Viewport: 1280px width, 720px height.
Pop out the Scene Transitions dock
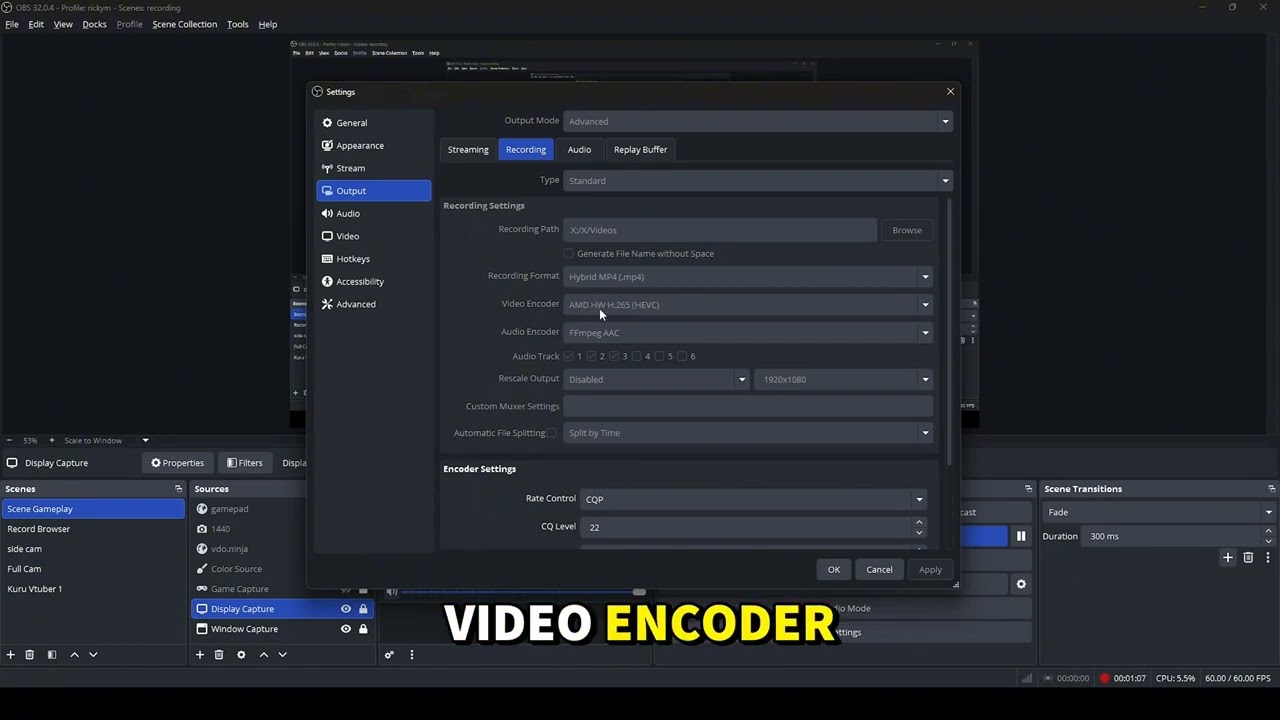click(x=1271, y=489)
